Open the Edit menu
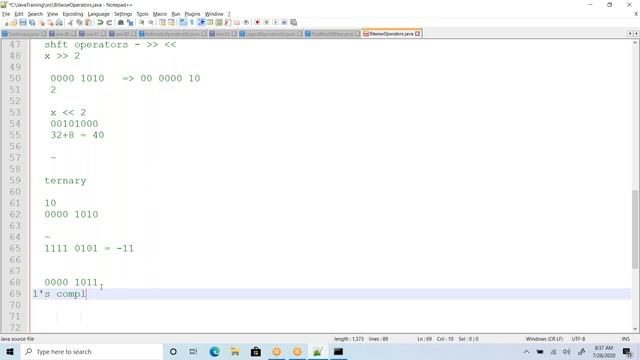640x360 pixels. point(19,14)
